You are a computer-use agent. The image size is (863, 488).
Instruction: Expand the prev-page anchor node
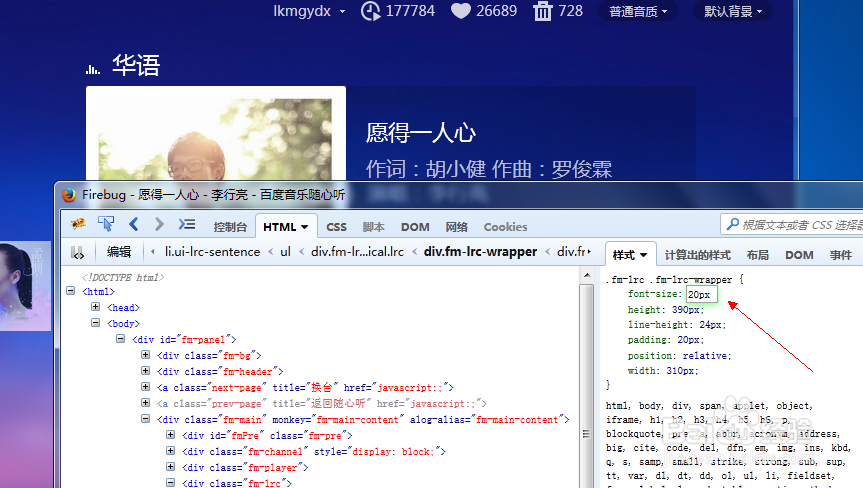point(145,402)
